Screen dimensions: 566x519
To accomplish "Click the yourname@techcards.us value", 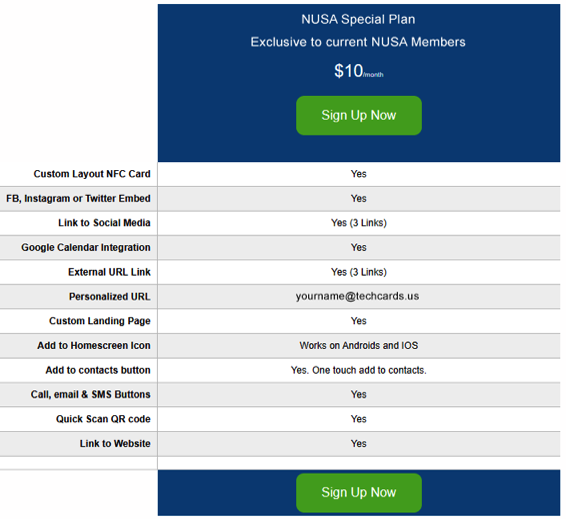I will [357, 296].
